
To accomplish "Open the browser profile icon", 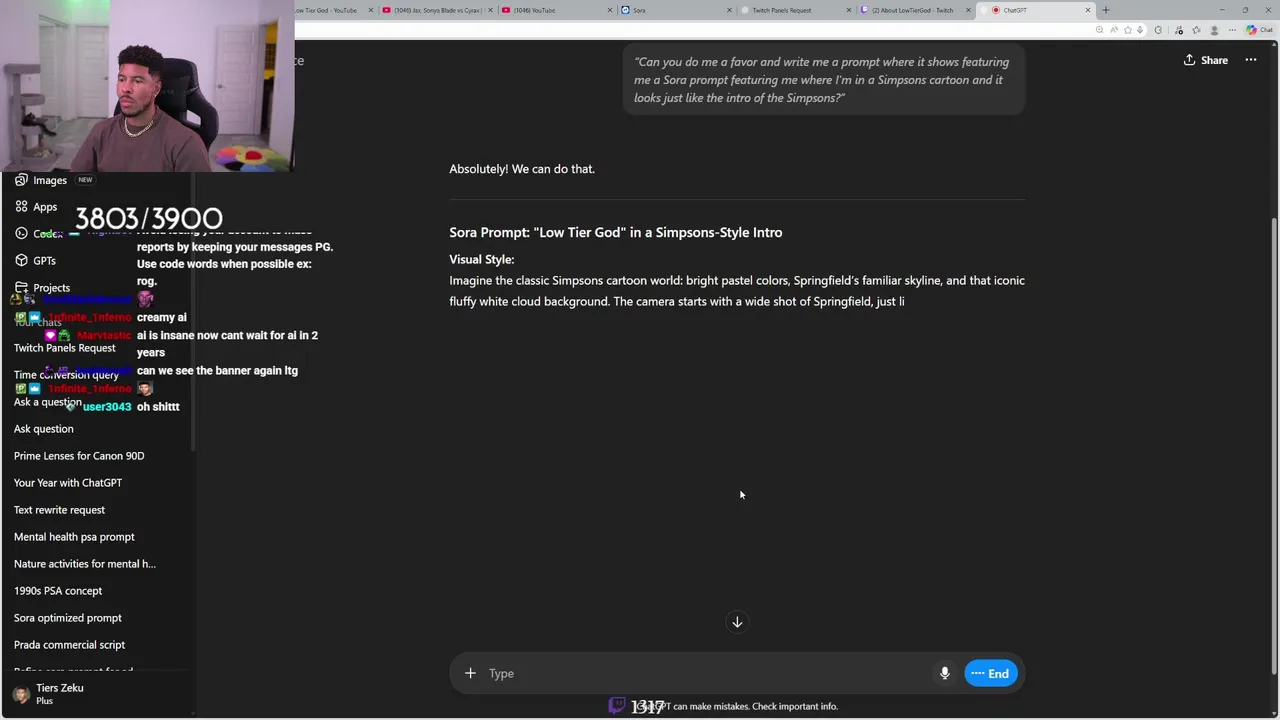I will coord(1214,30).
